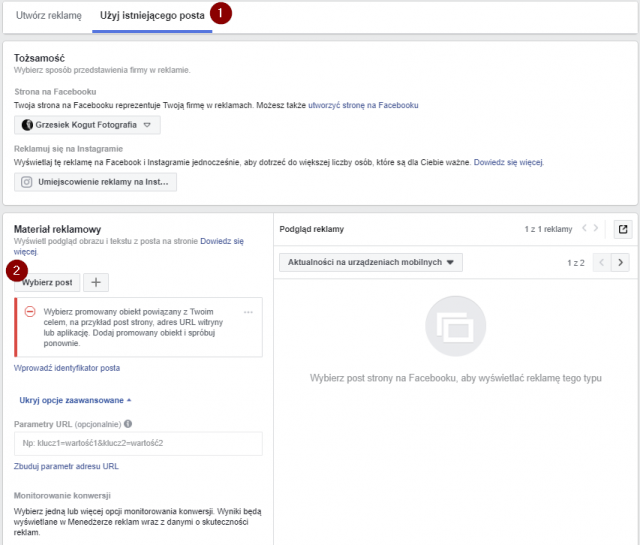Collapse Ukryj opcje zaawansowane section
The height and width of the screenshot is (545, 640).
[x=75, y=400]
